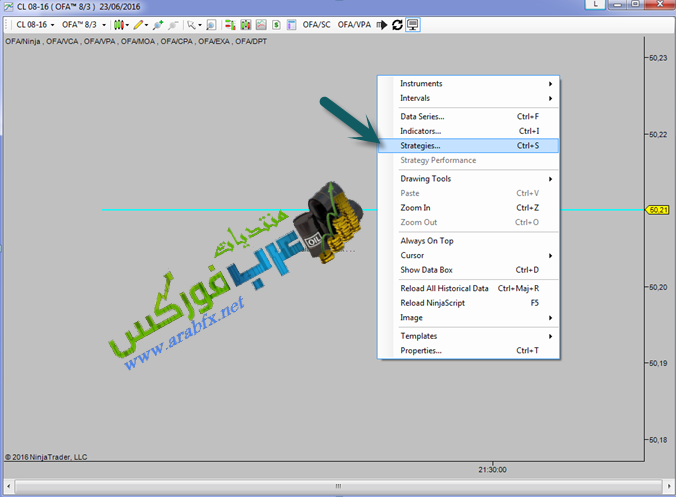Expand the Image submenu
676x497 pixels.
pos(469,318)
